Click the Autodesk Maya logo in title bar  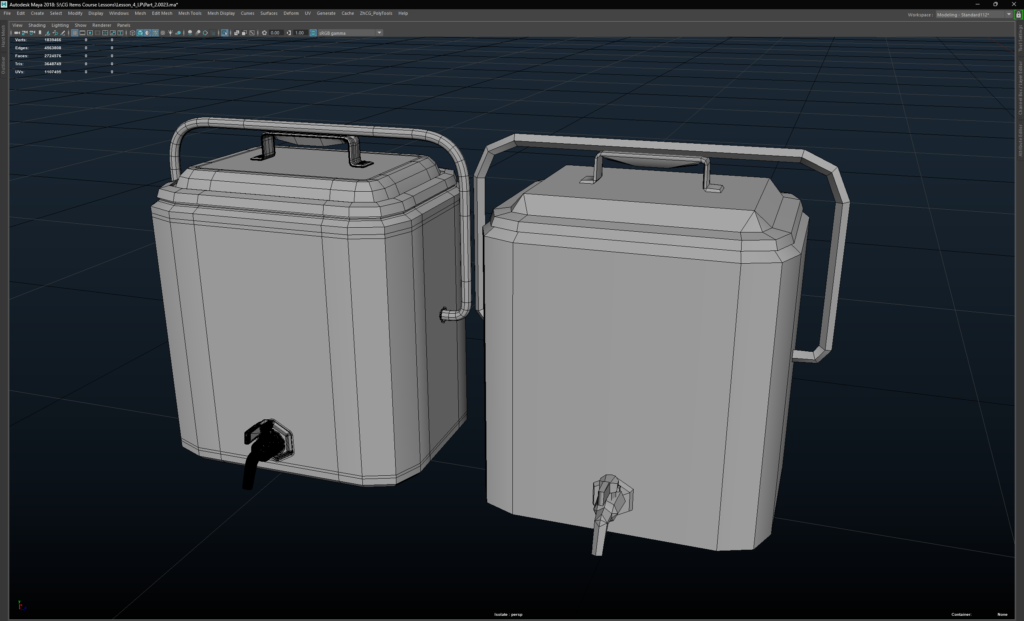point(5,4)
